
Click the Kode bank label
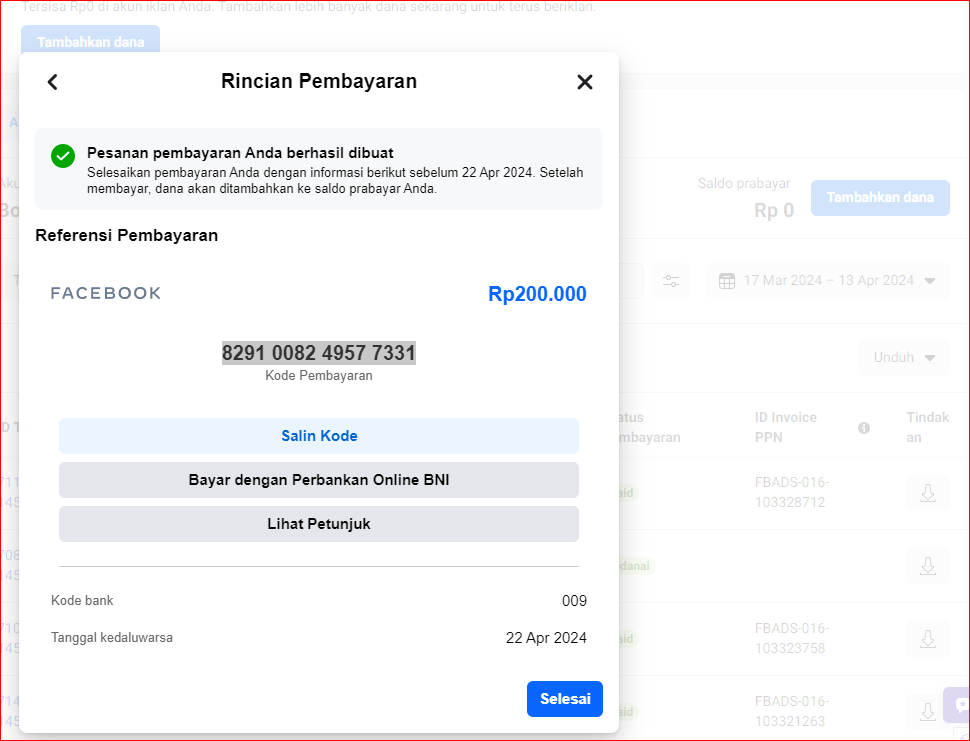click(82, 601)
